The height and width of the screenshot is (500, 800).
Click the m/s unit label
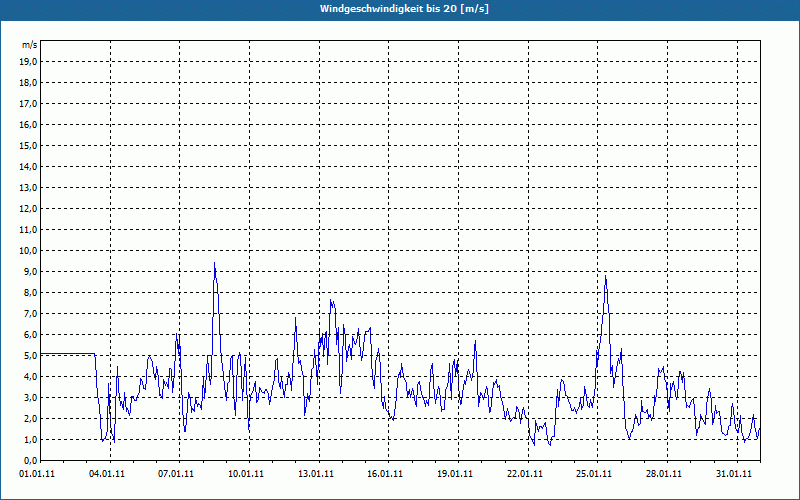coord(30,45)
